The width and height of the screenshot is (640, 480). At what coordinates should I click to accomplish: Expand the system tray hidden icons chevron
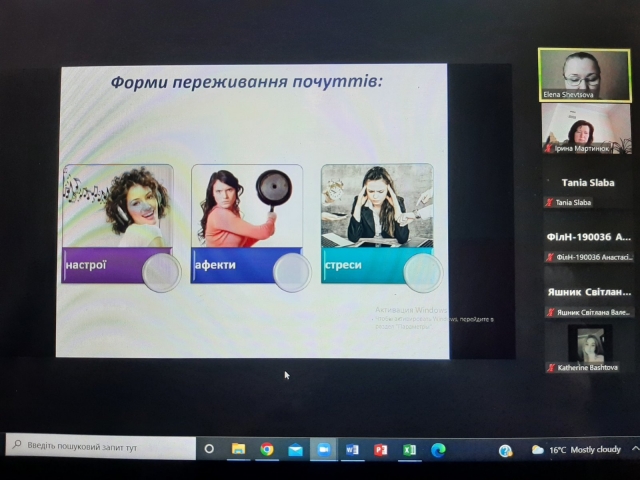click(635, 449)
